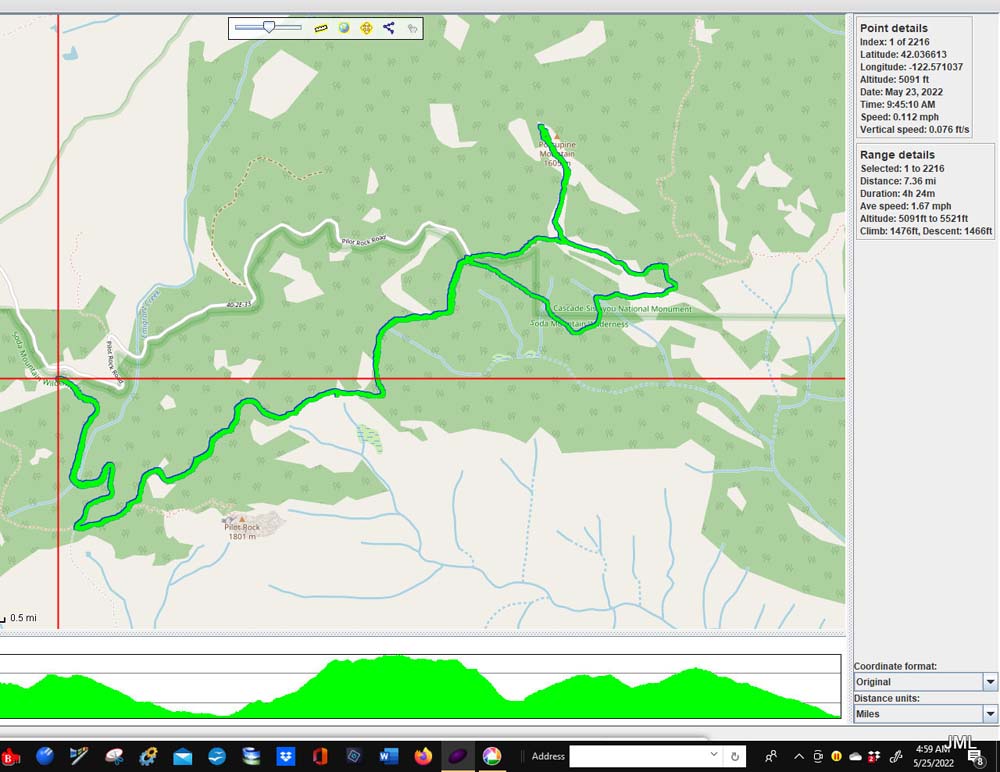Click the greyed-out hand edit icon
Viewport: 1000px width, 772px height.
[412, 28]
